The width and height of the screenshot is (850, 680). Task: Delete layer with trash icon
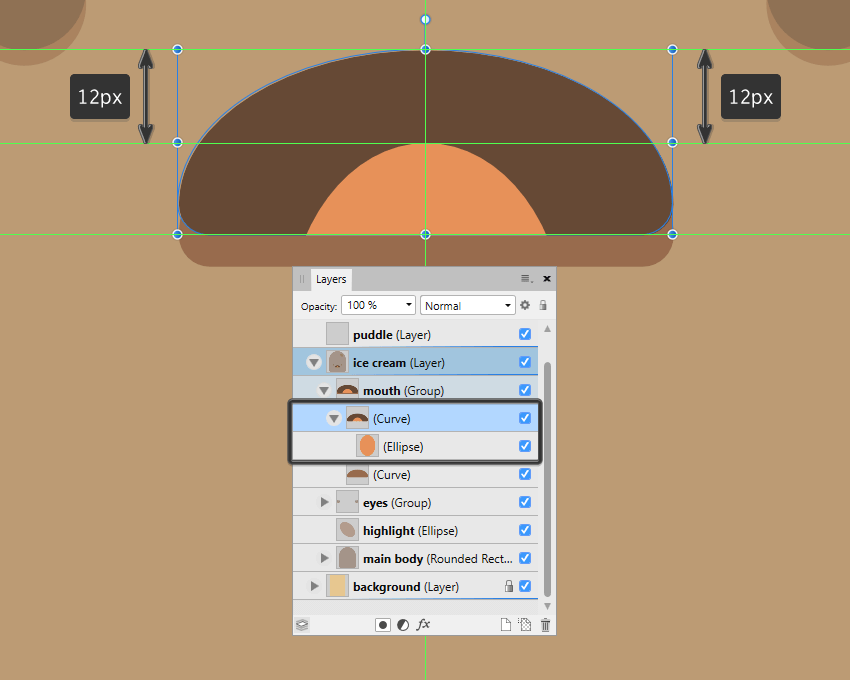tap(545, 625)
